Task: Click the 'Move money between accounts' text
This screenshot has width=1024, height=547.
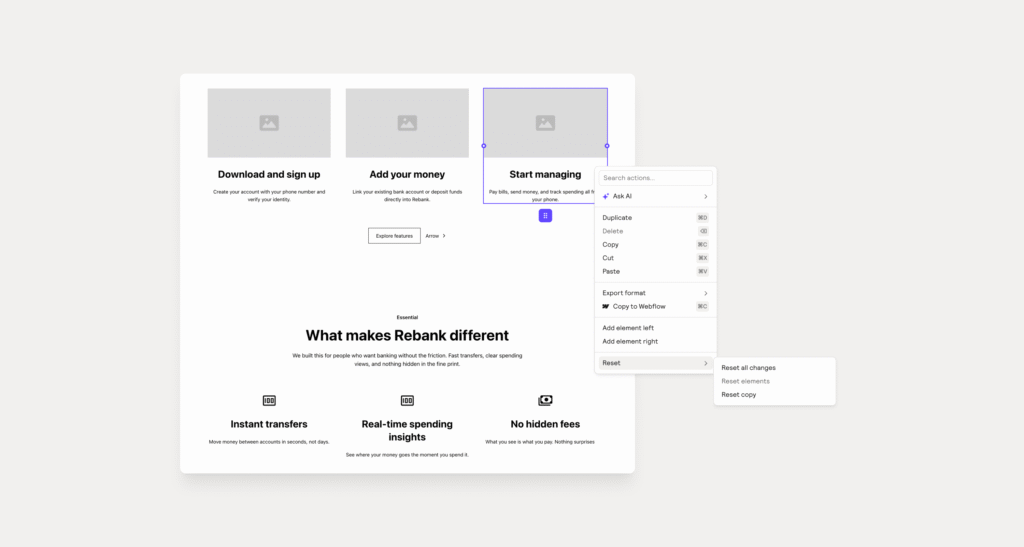Action: point(269,442)
